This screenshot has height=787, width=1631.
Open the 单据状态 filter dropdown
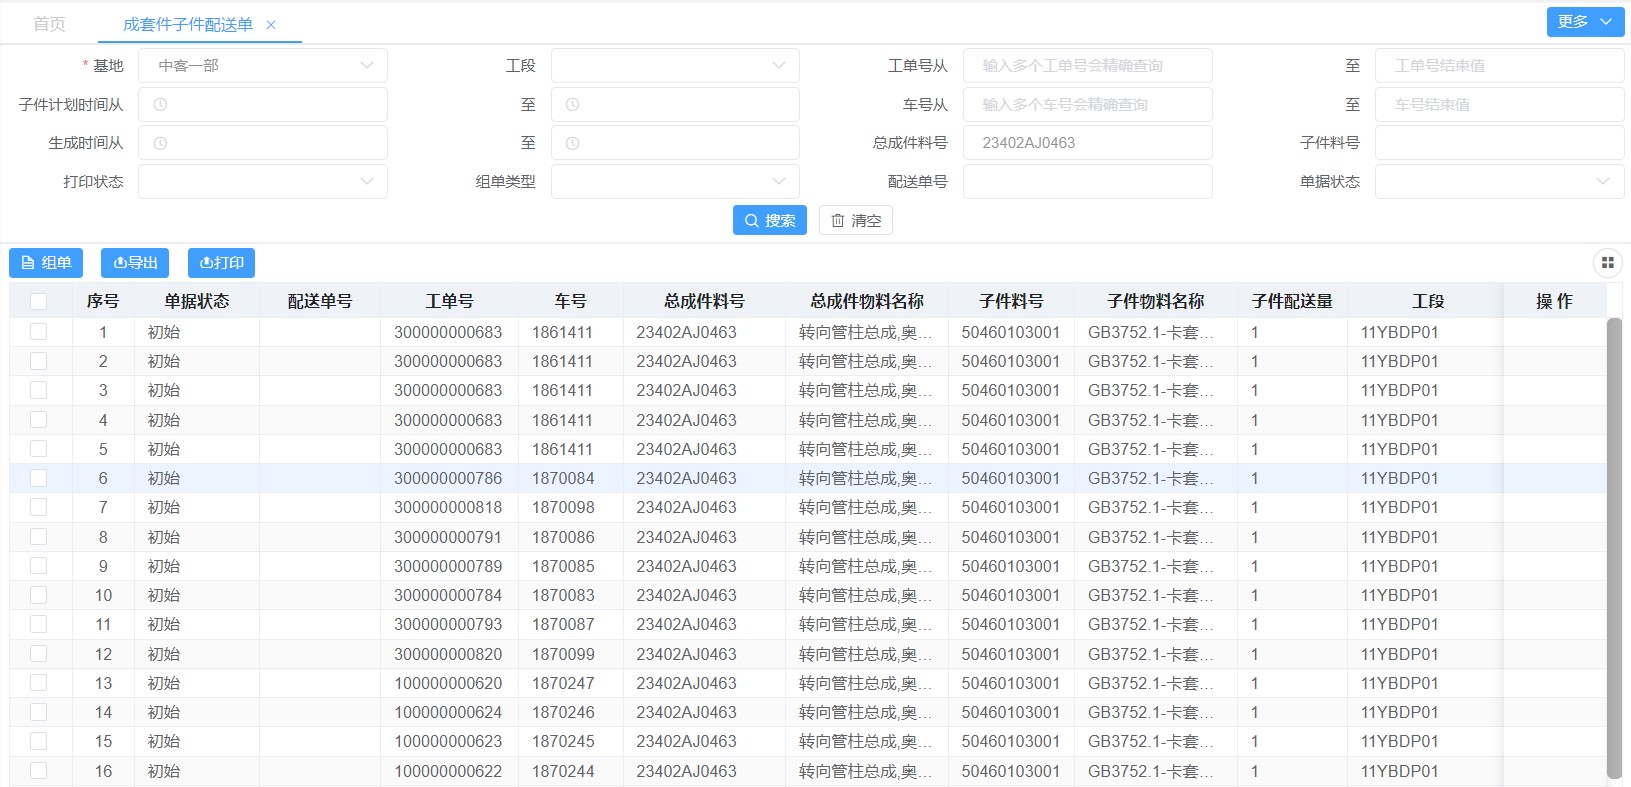tap(1499, 182)
